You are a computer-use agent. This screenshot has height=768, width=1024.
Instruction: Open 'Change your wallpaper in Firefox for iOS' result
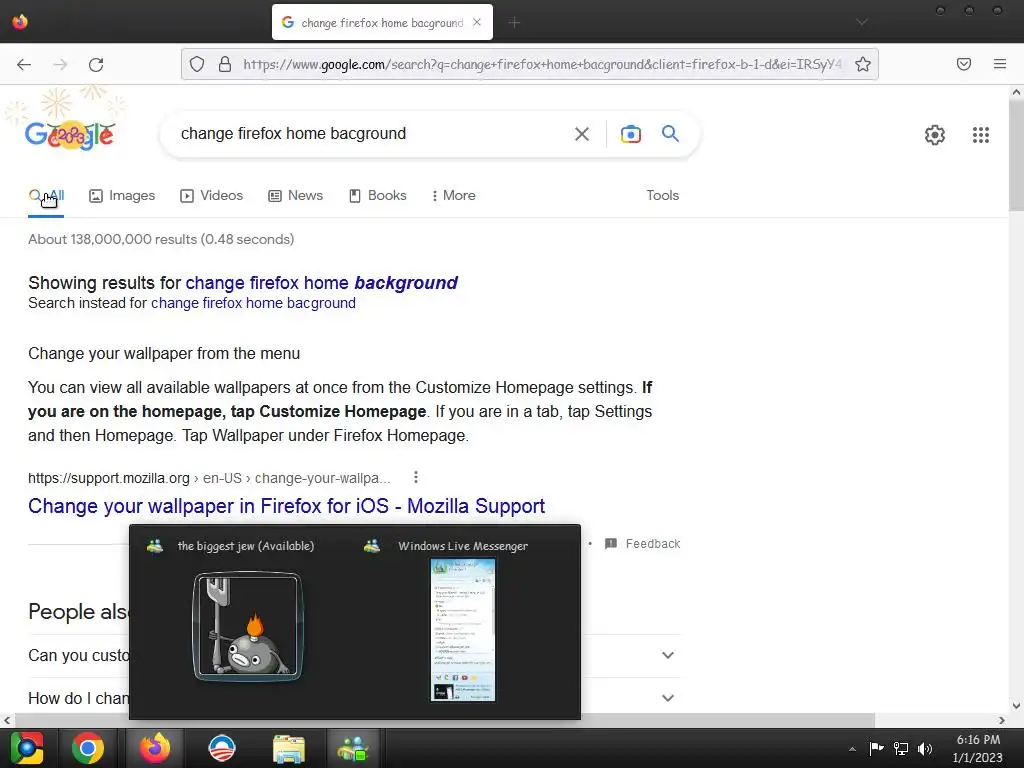pyautogui.click(x=286, y=506)
